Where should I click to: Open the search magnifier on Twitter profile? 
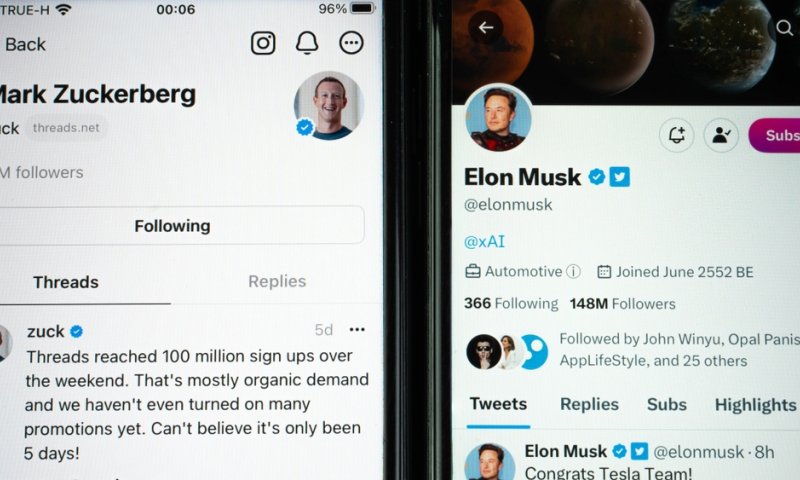784,27
